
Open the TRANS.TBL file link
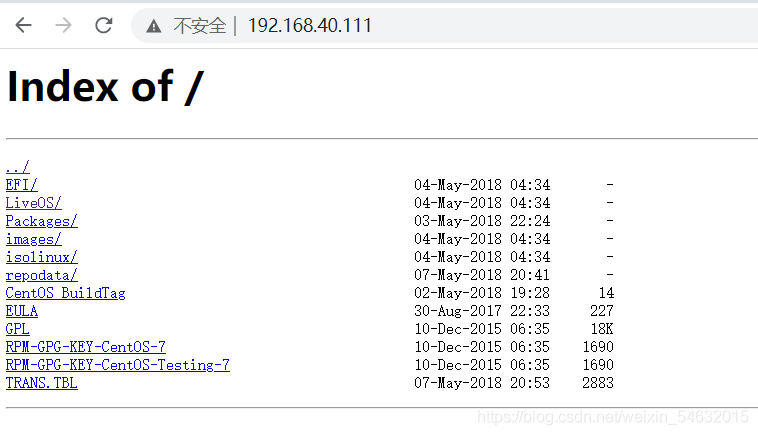[x=41, y=383]
